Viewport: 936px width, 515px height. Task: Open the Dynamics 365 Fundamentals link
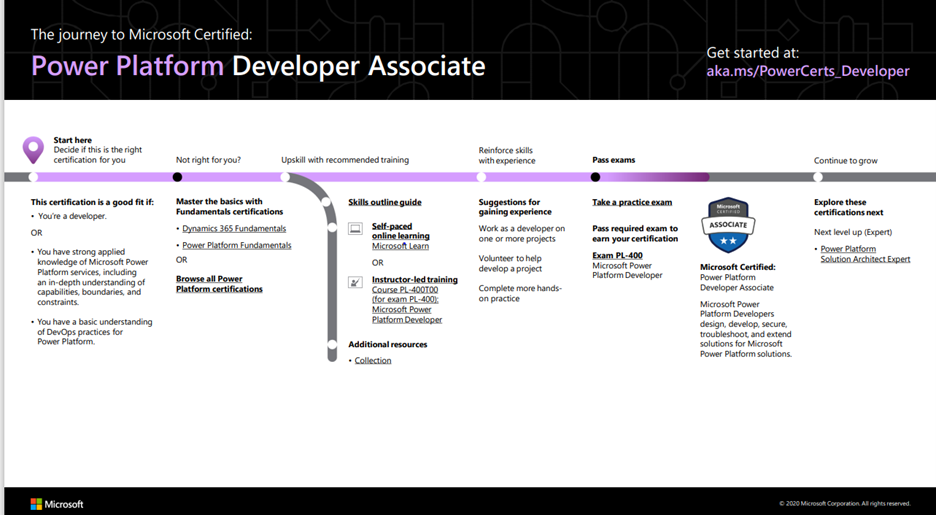[x=234, y=229]
